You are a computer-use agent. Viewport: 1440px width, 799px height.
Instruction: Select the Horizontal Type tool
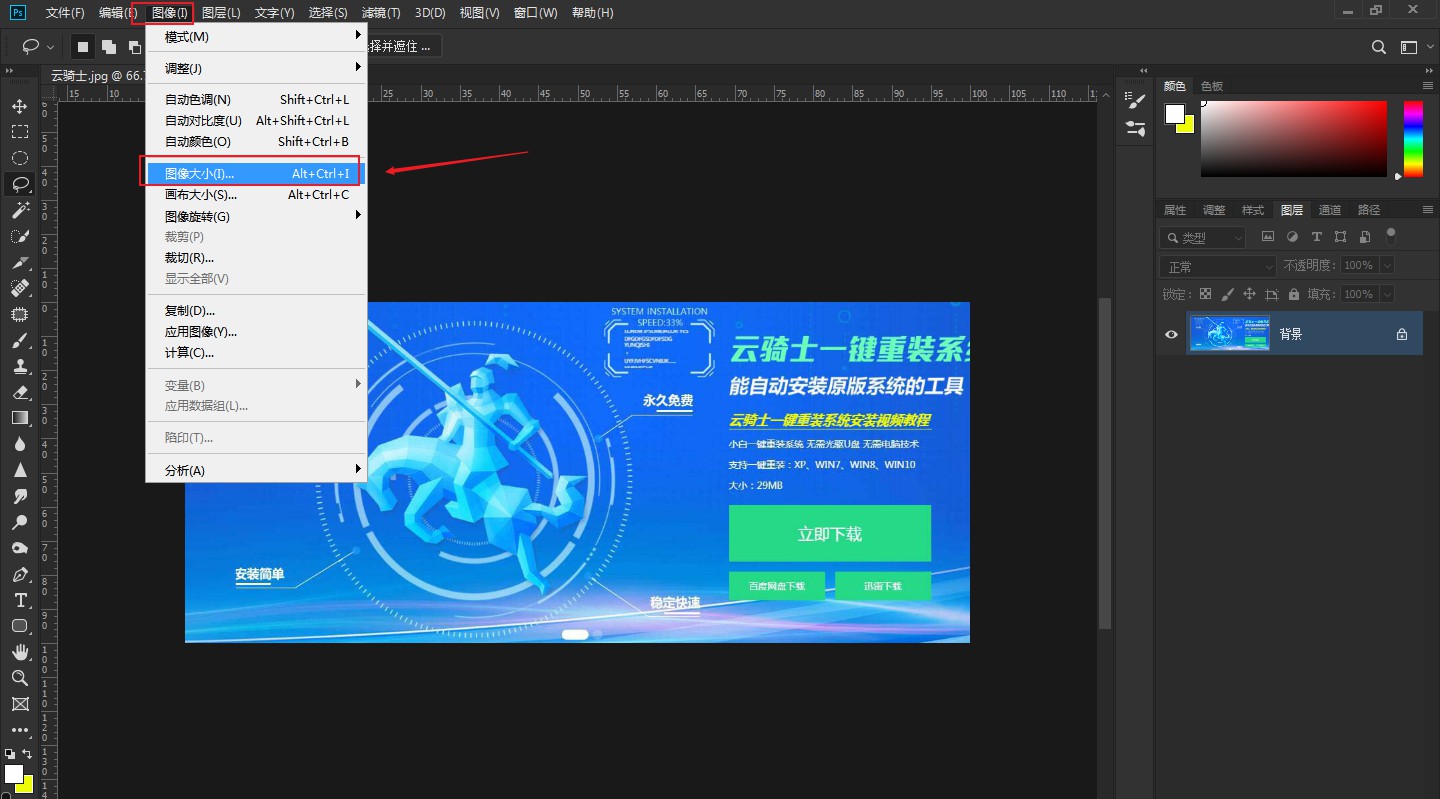tap(19, 600)
